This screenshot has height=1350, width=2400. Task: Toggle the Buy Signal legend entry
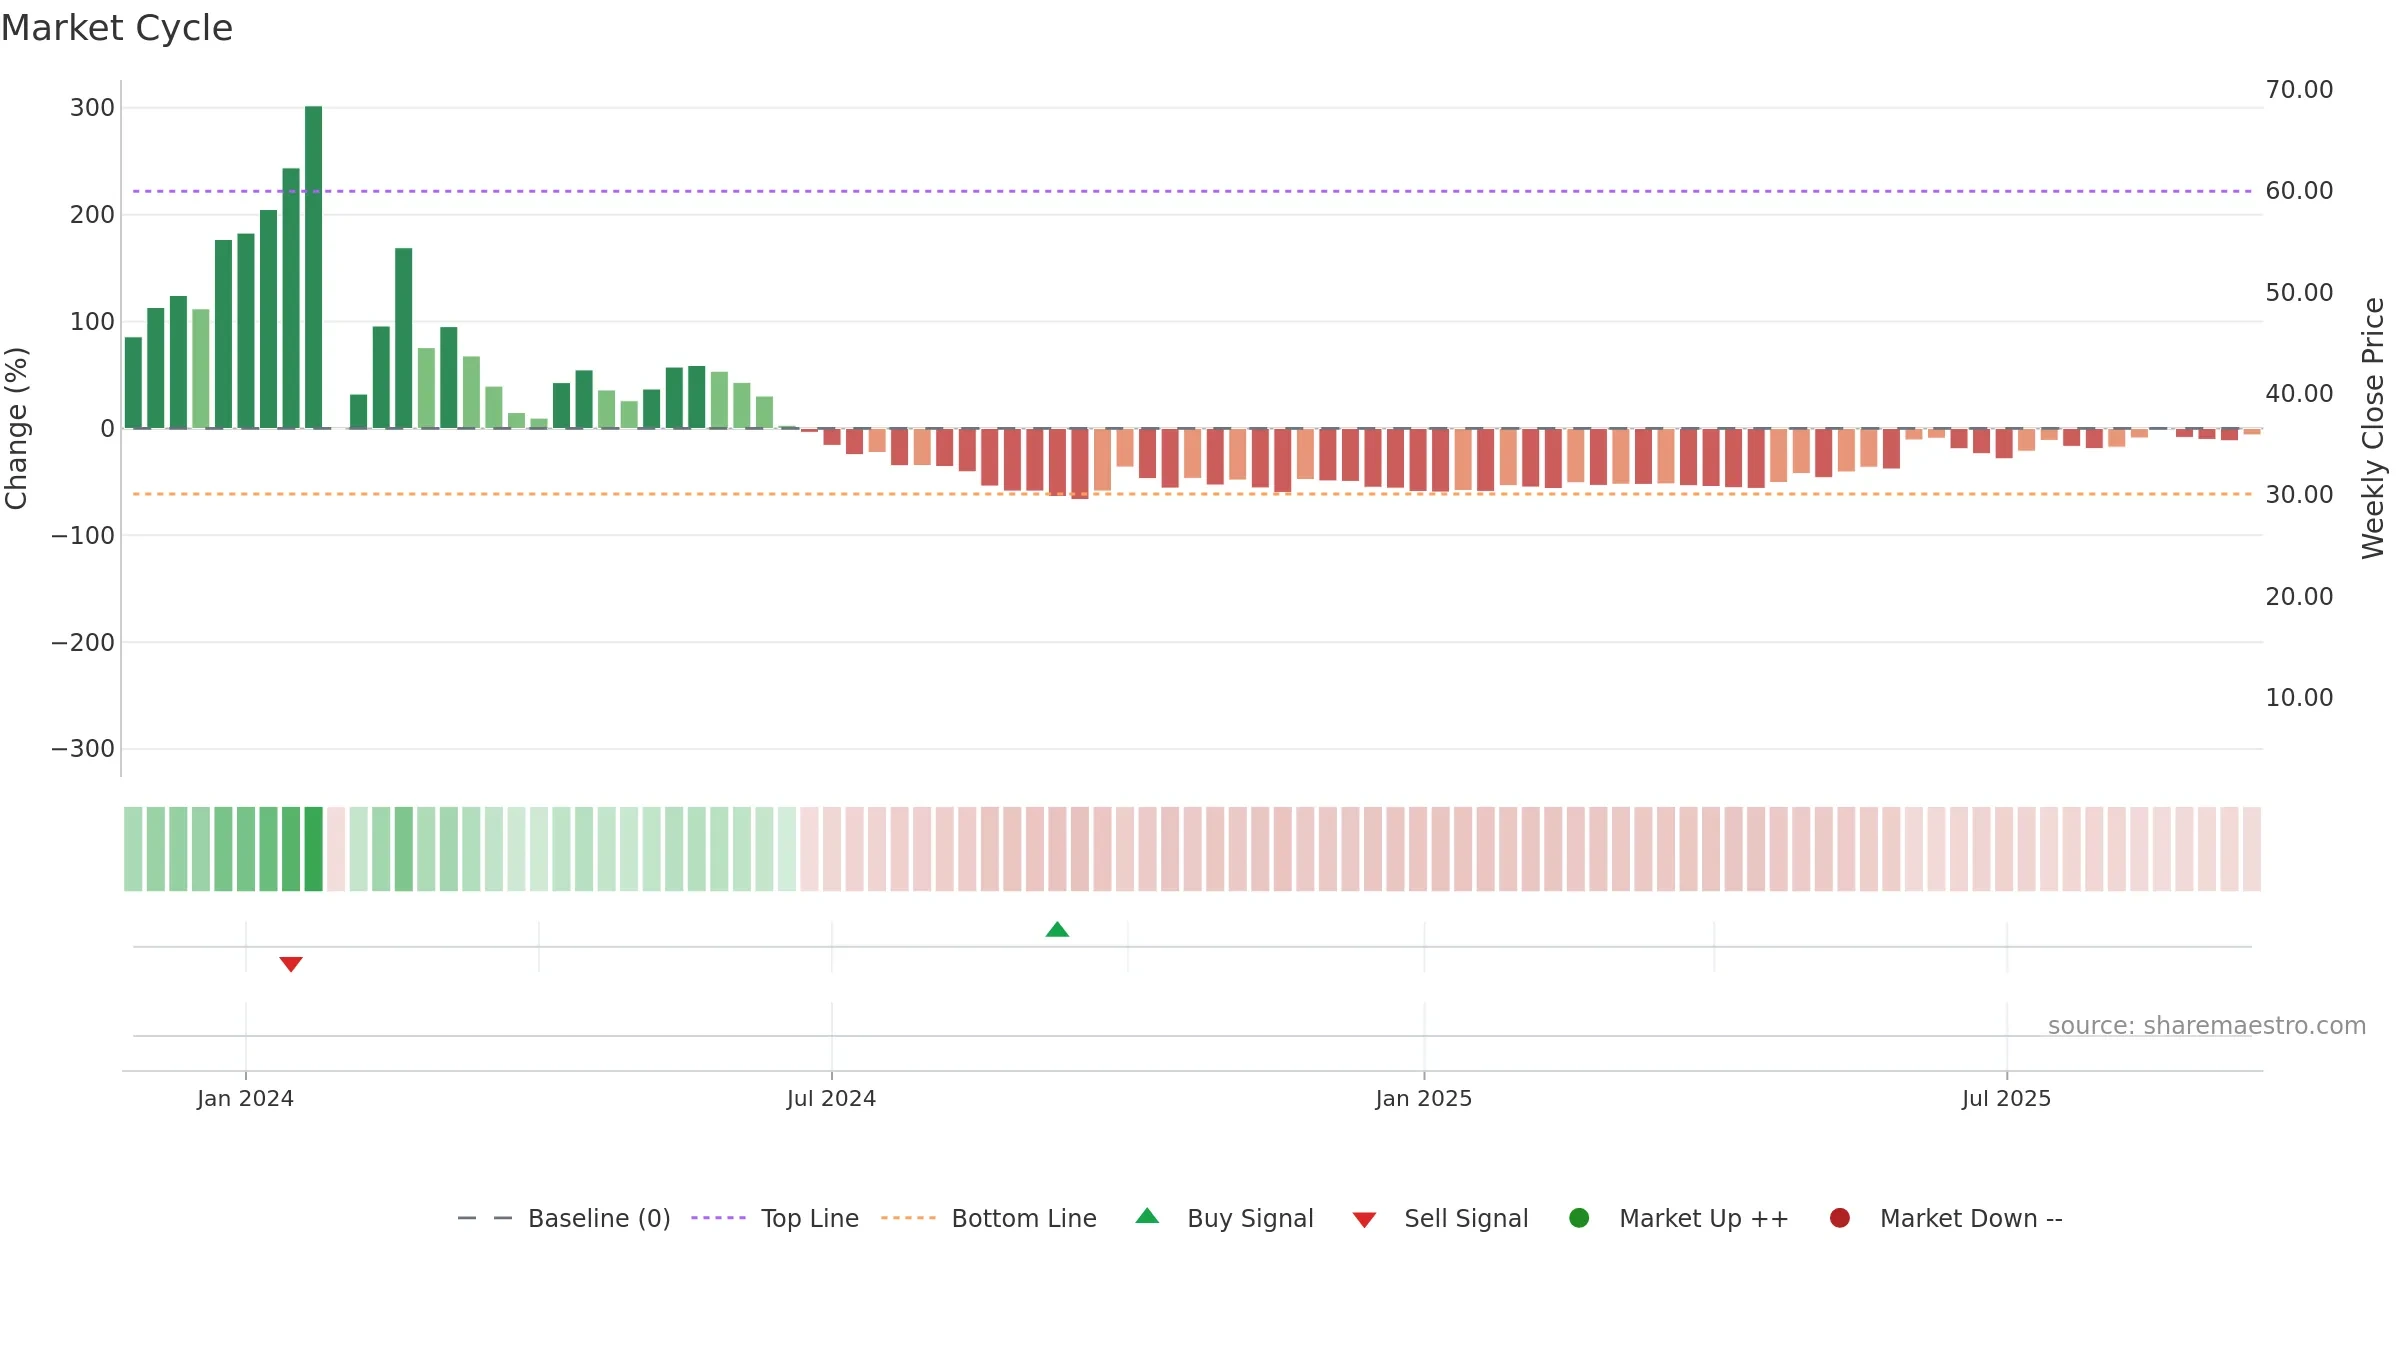pos(1225,1218)
